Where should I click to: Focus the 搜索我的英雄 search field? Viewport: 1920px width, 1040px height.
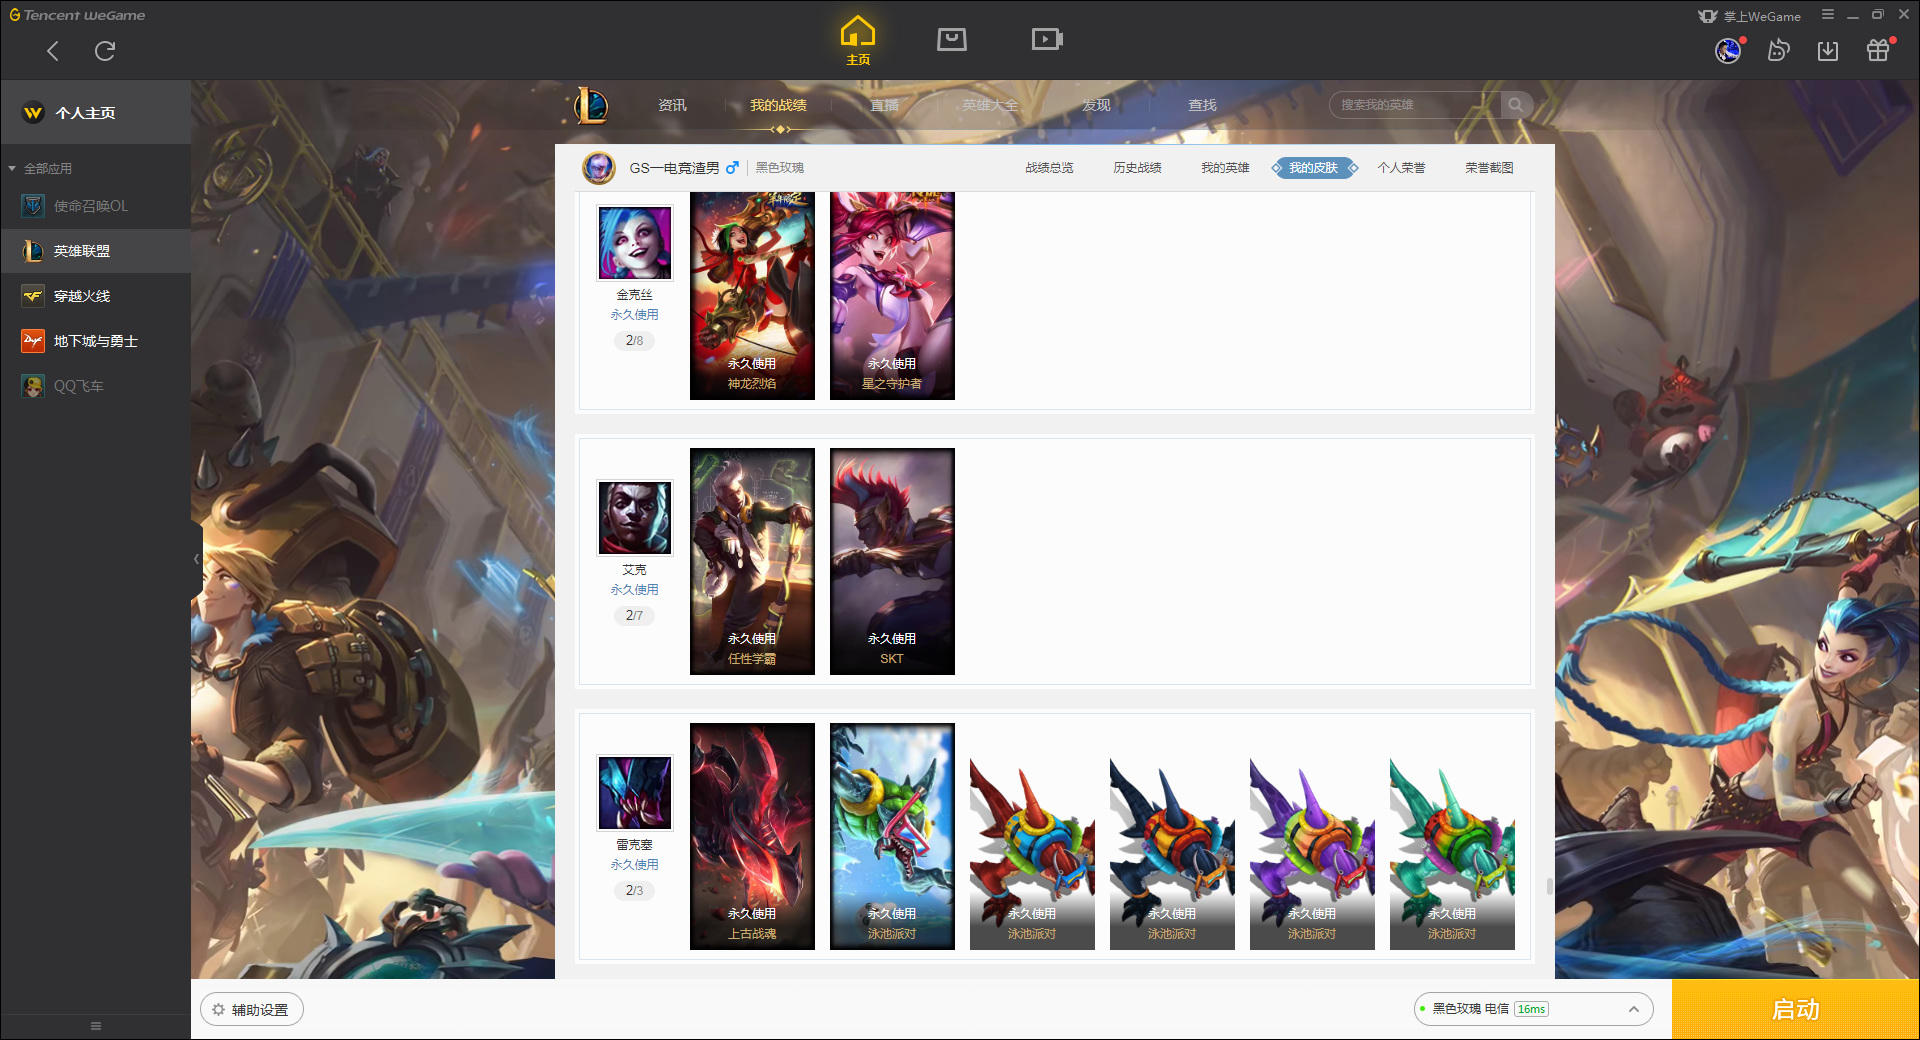tap(1415, 105)
